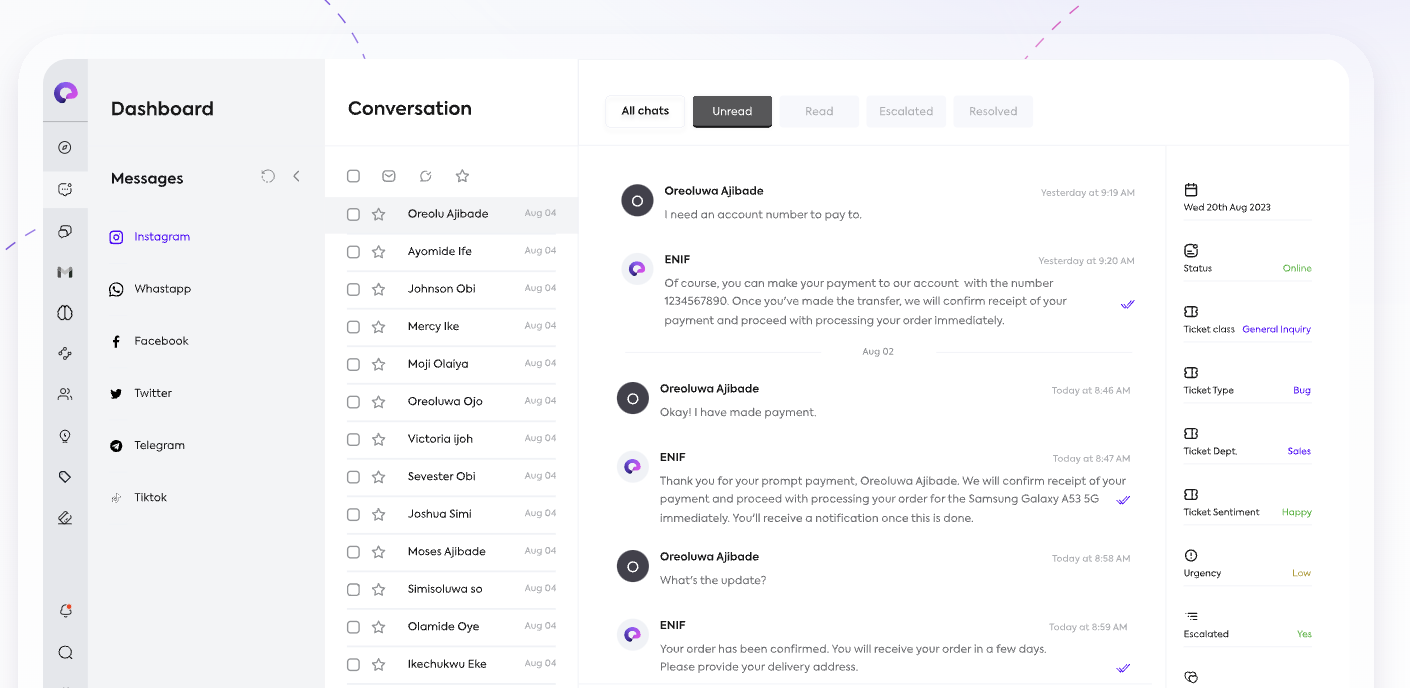Open the connected nodes sidebar icon
1410x688 pixels.
pyautogui.click(x=65, y=353)
